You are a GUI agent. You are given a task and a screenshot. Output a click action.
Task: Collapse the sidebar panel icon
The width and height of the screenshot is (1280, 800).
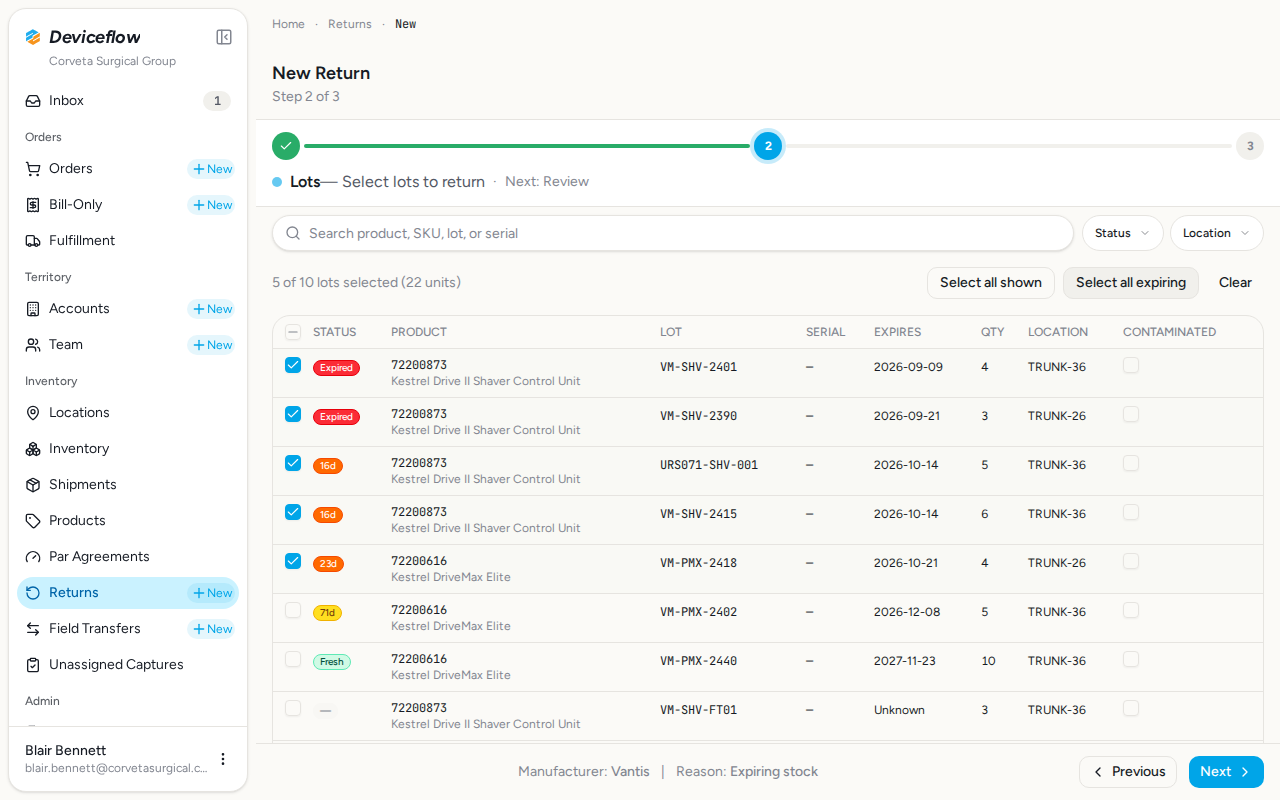[224, 37]
